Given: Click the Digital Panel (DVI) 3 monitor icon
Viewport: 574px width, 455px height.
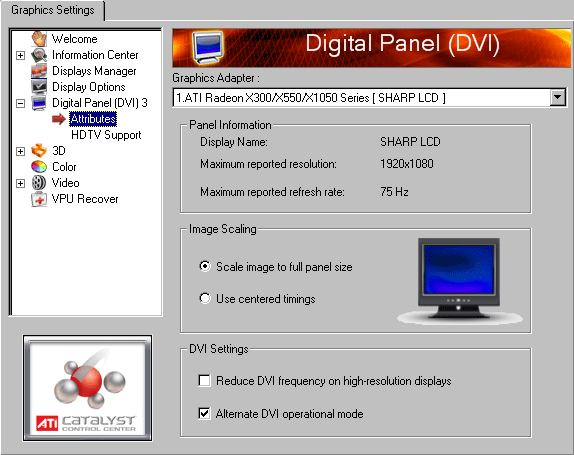Looking at the screenshot, I should pyautogui.click(x=39, y=103).
